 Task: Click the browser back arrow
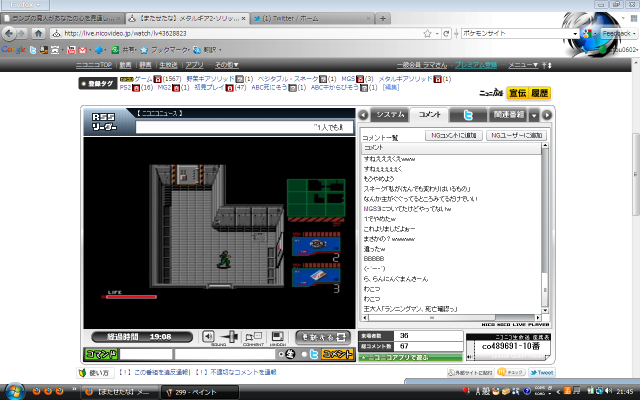[x=9, y=33]
